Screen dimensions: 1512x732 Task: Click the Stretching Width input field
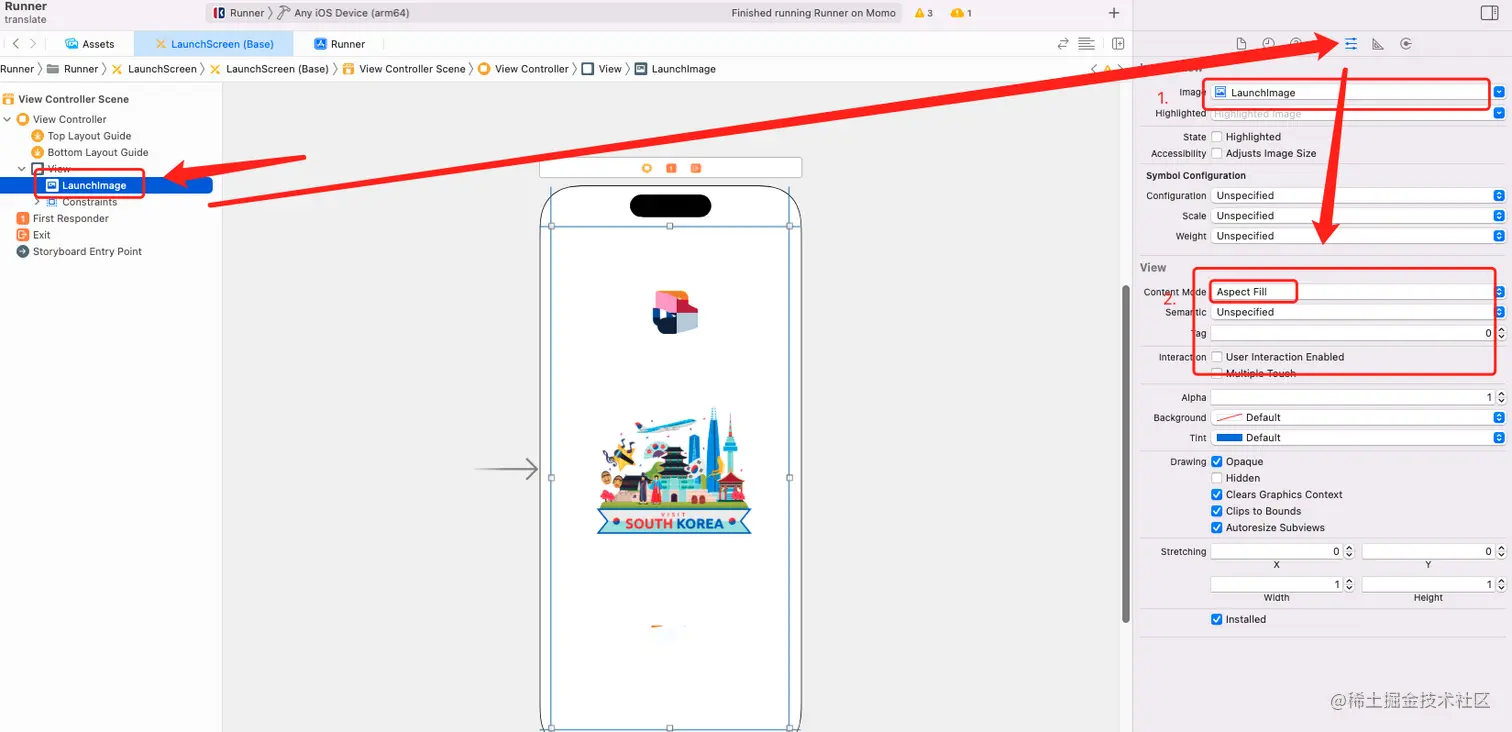pos(1276,584)
